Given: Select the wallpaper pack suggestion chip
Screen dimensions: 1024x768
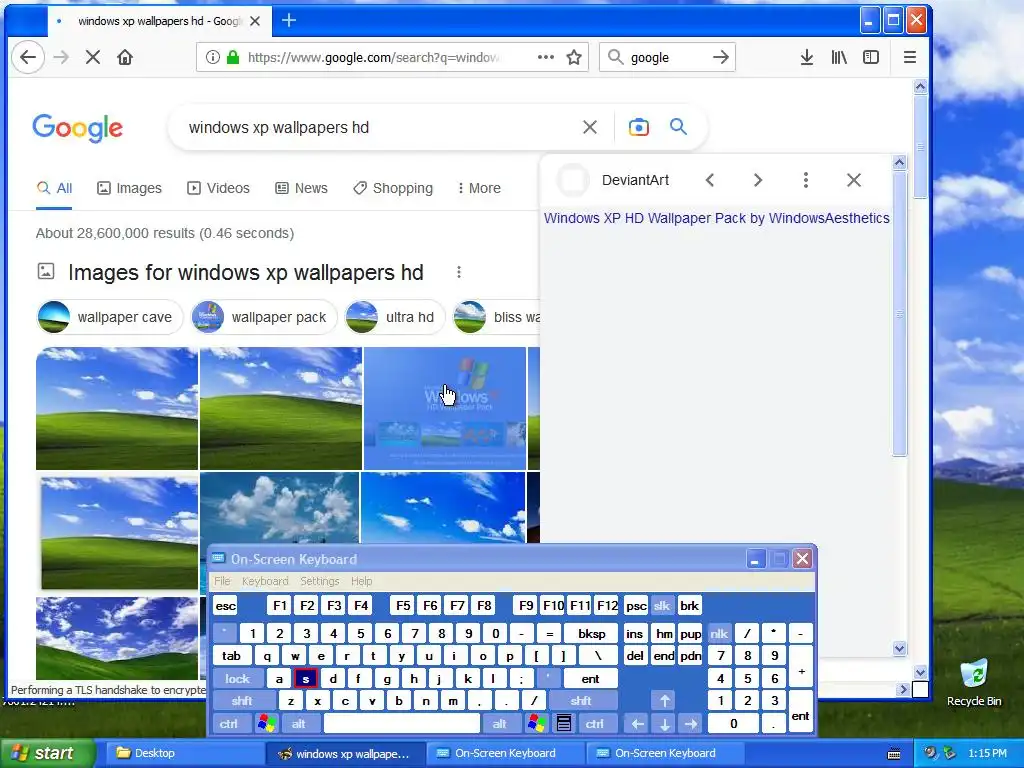Looking at the screenshot, I should pos(264,317).
